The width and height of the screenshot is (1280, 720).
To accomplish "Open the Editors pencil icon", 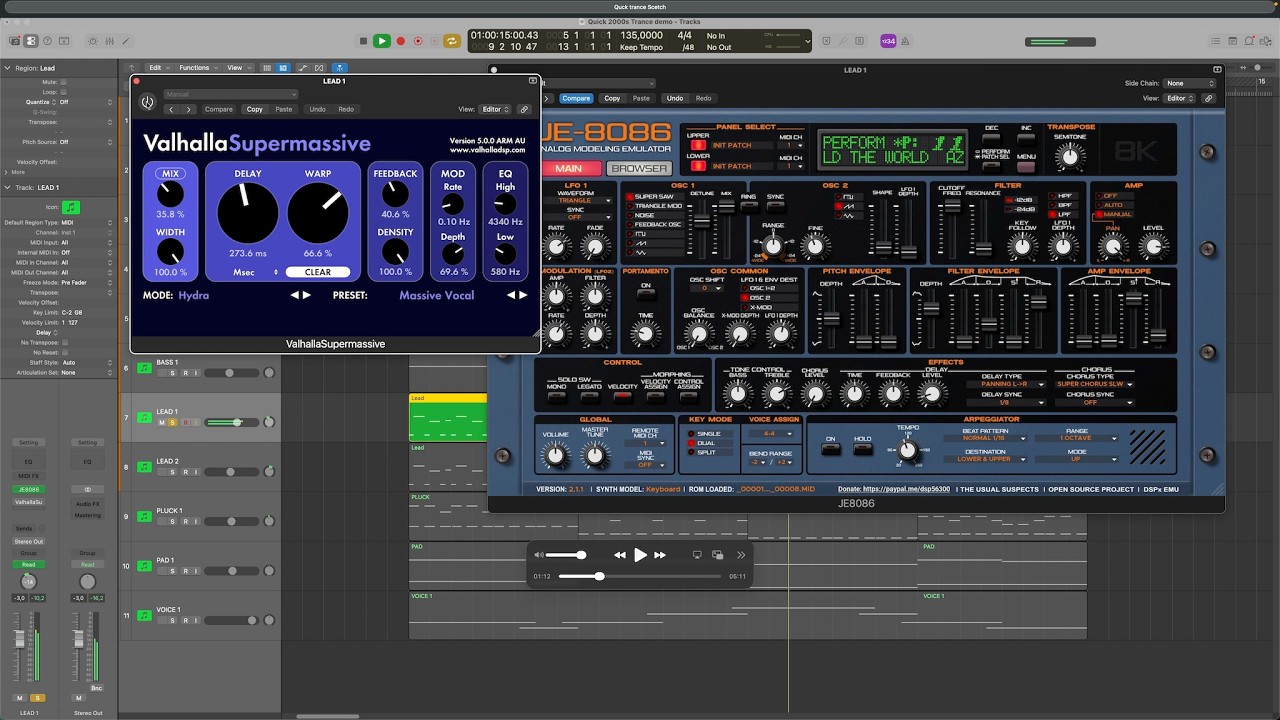I will pos(124,41).
